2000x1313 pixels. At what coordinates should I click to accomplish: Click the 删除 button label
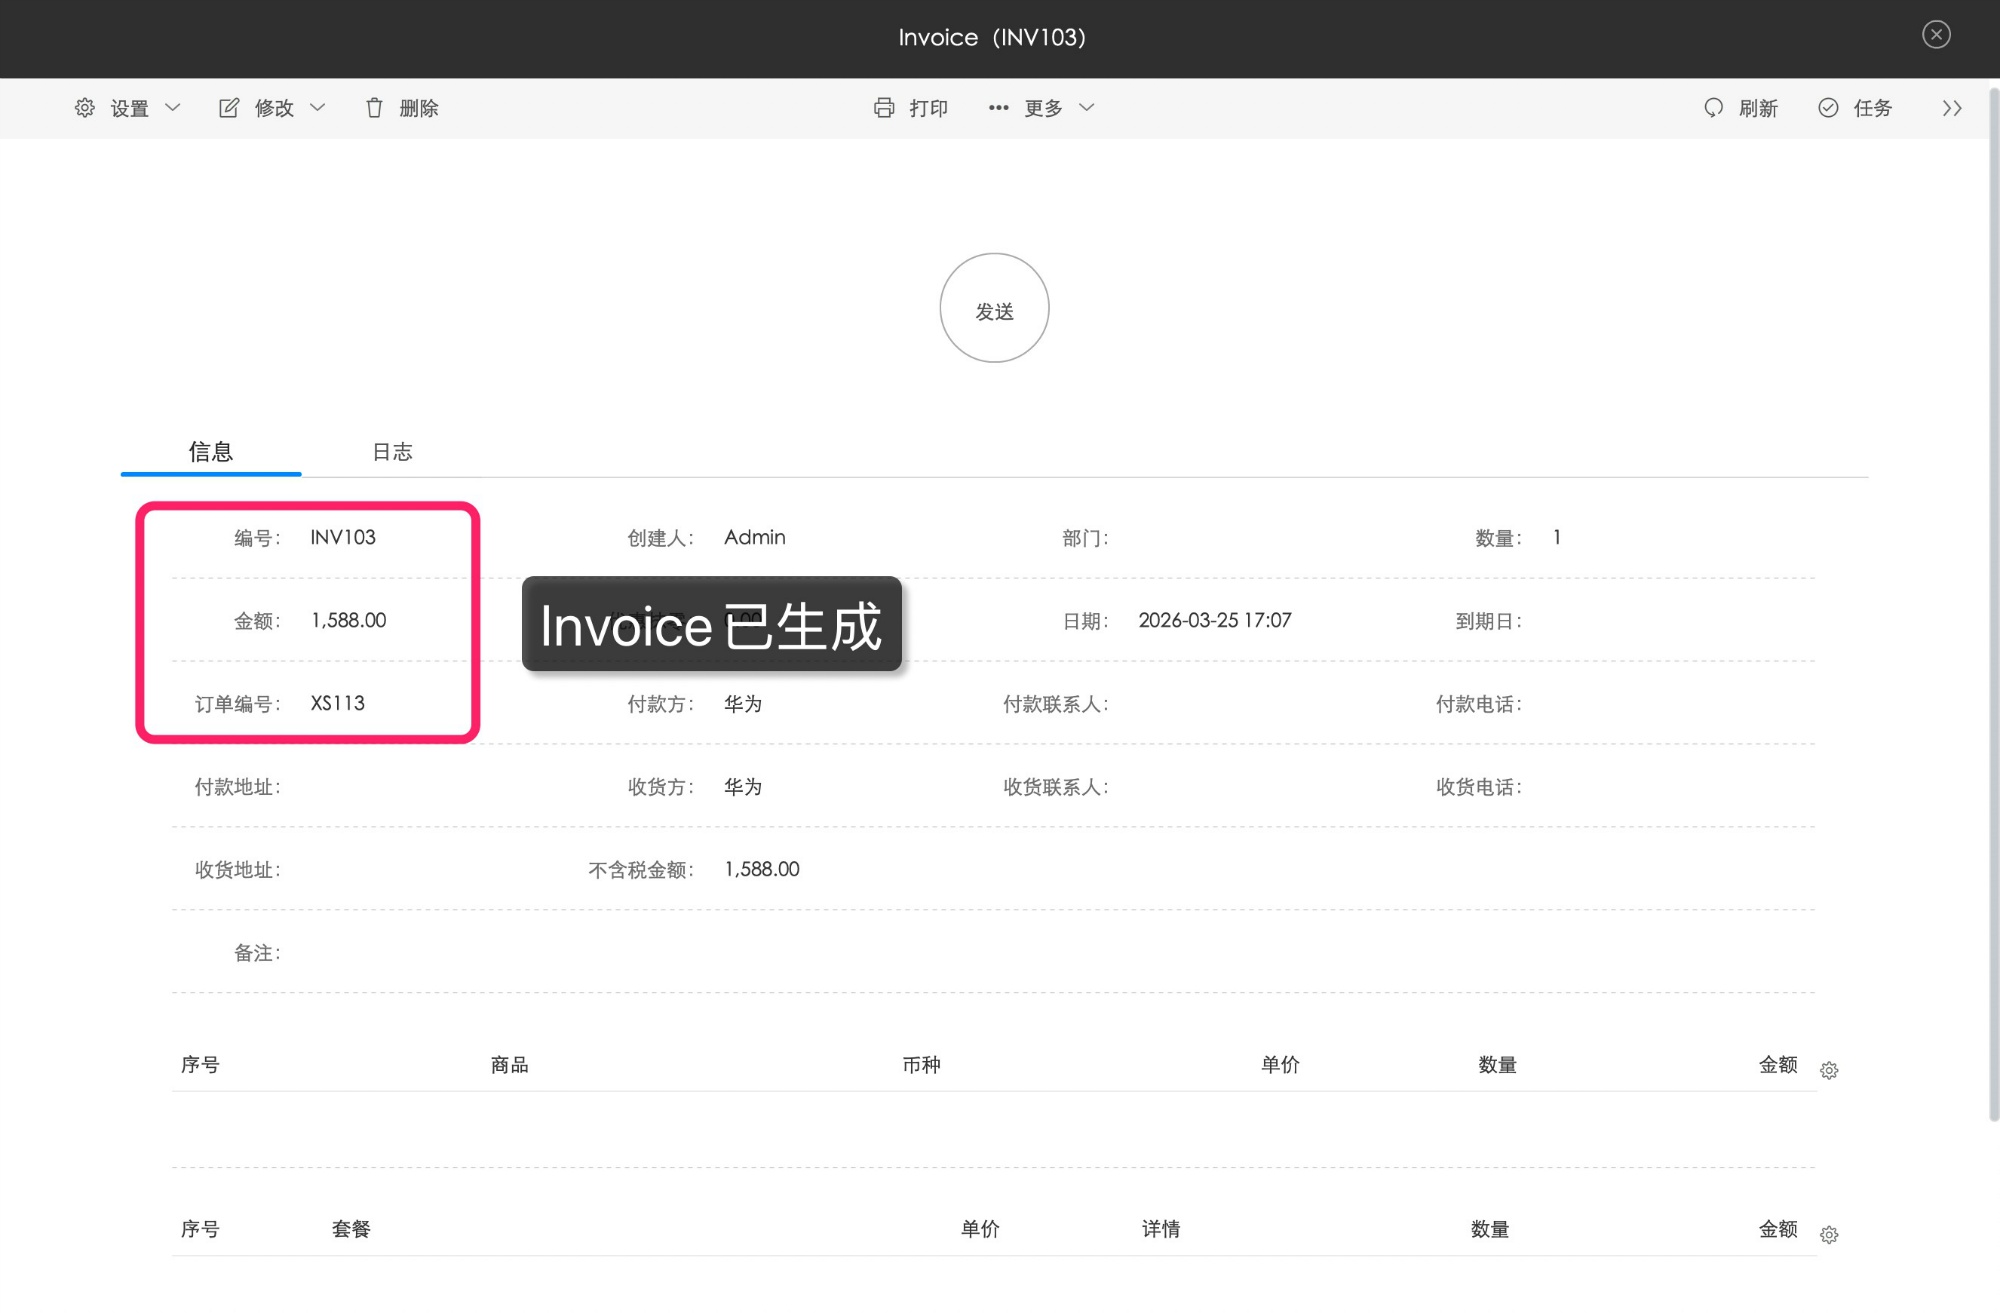419,108
